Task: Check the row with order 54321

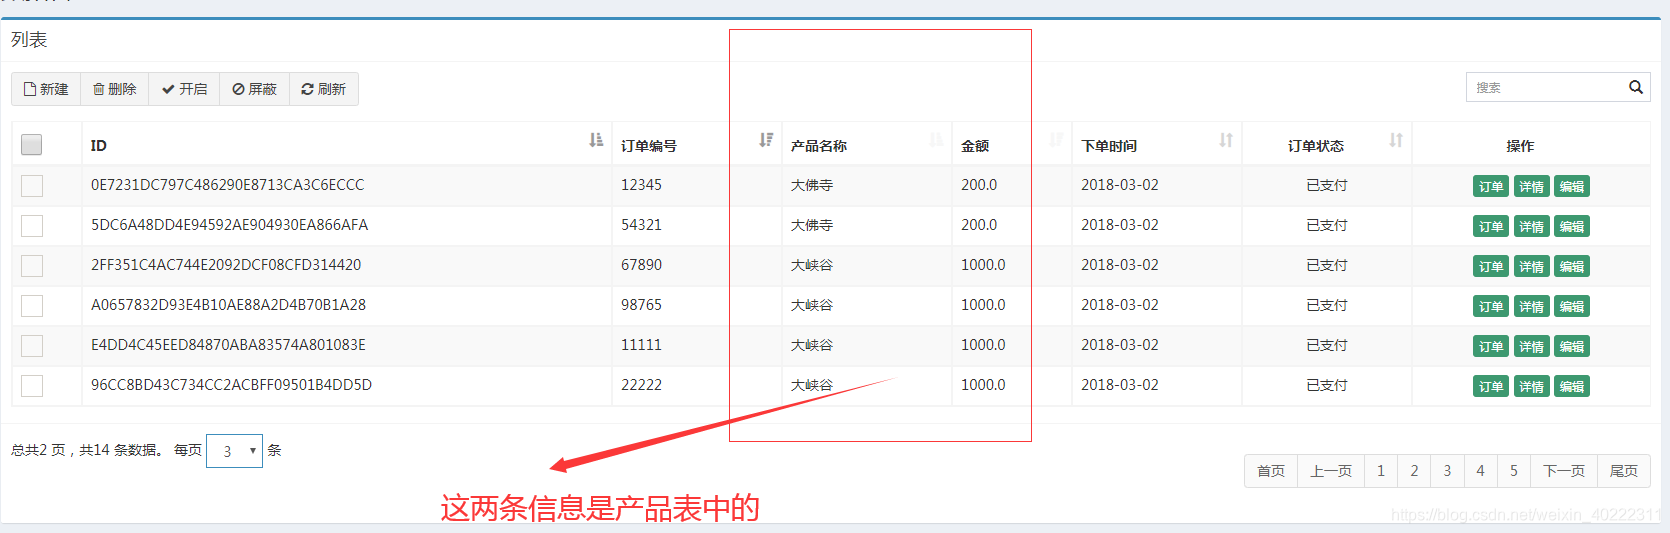Action: tap(32, 226)
